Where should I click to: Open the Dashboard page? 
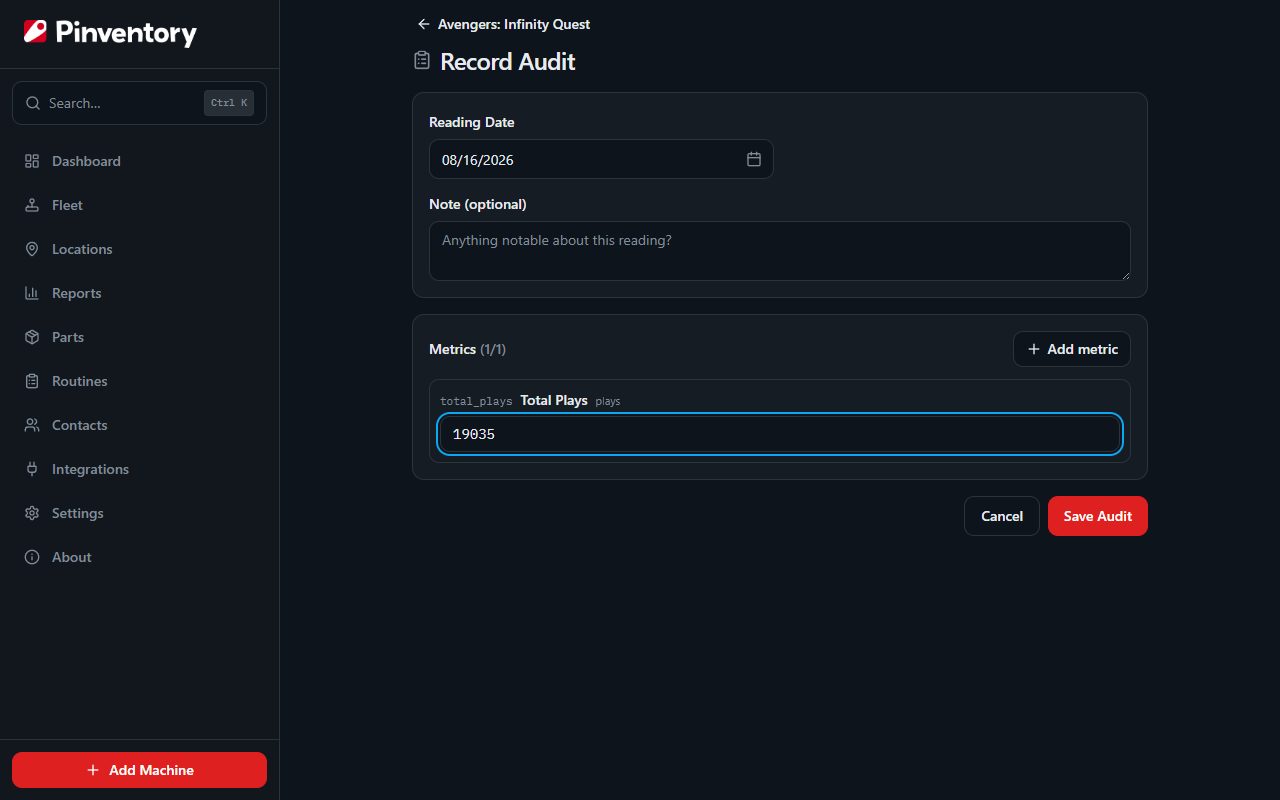pyautogui.click(x=139, y=161)
